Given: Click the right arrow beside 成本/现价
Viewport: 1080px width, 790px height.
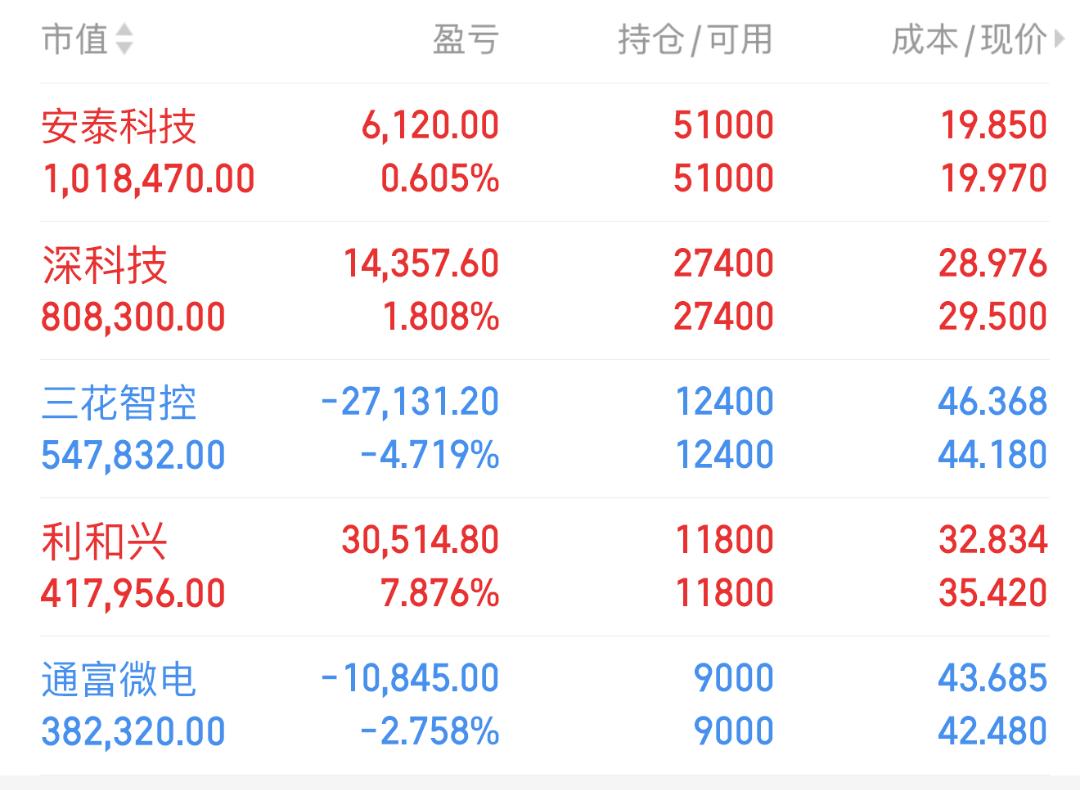Looking at the screenshot, I should click(1059, 39).
